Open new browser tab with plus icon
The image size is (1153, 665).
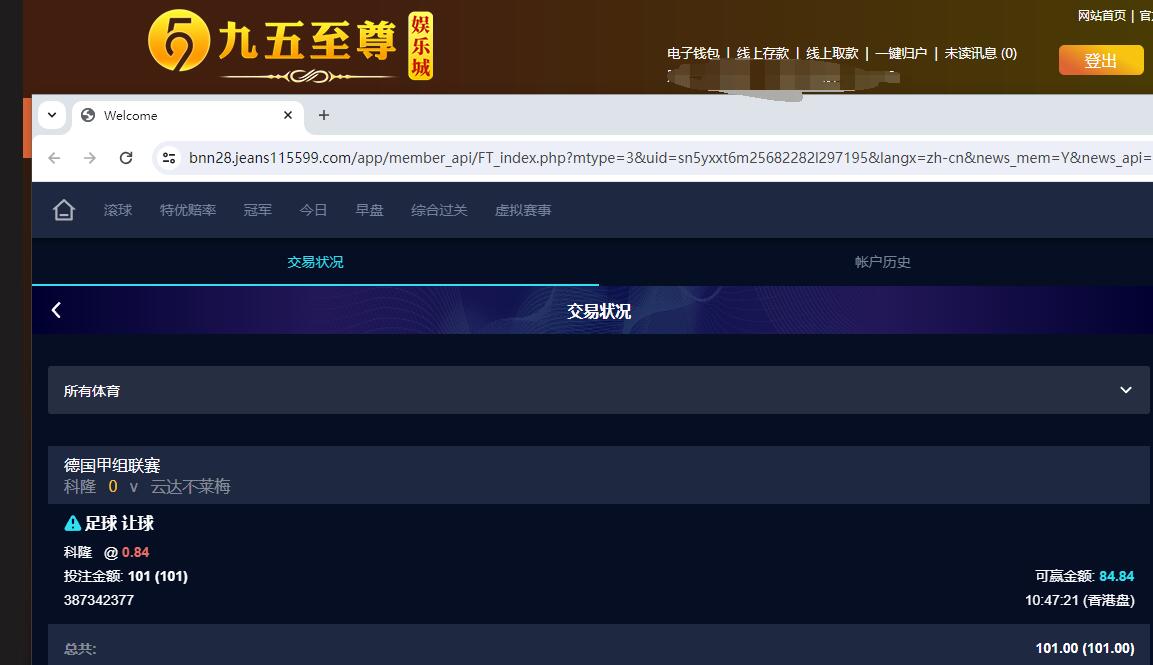(324, 115)
